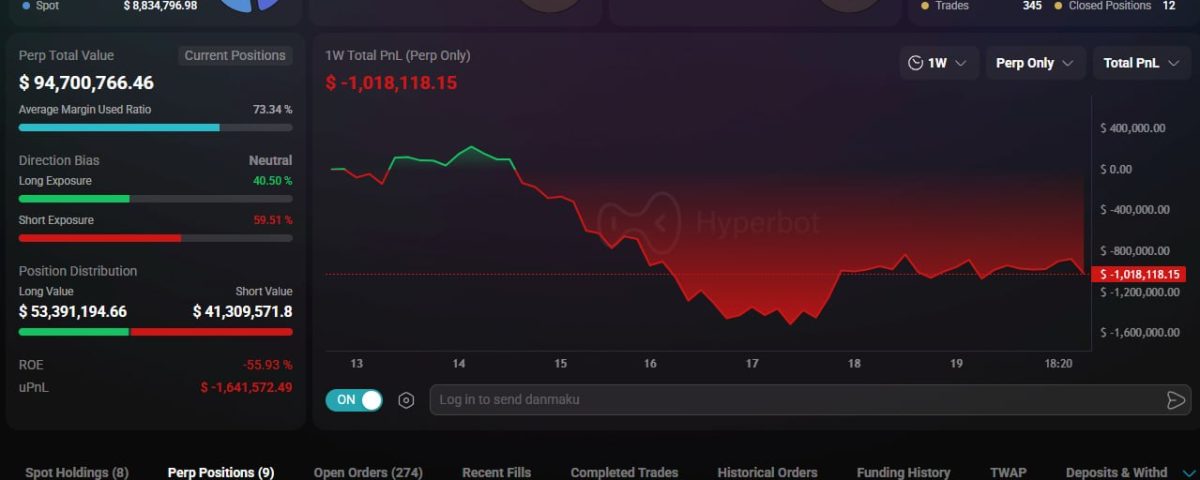Click Long Value $ 53,391,194.66
The image size is (1200, 480).
tap(73, 311)
